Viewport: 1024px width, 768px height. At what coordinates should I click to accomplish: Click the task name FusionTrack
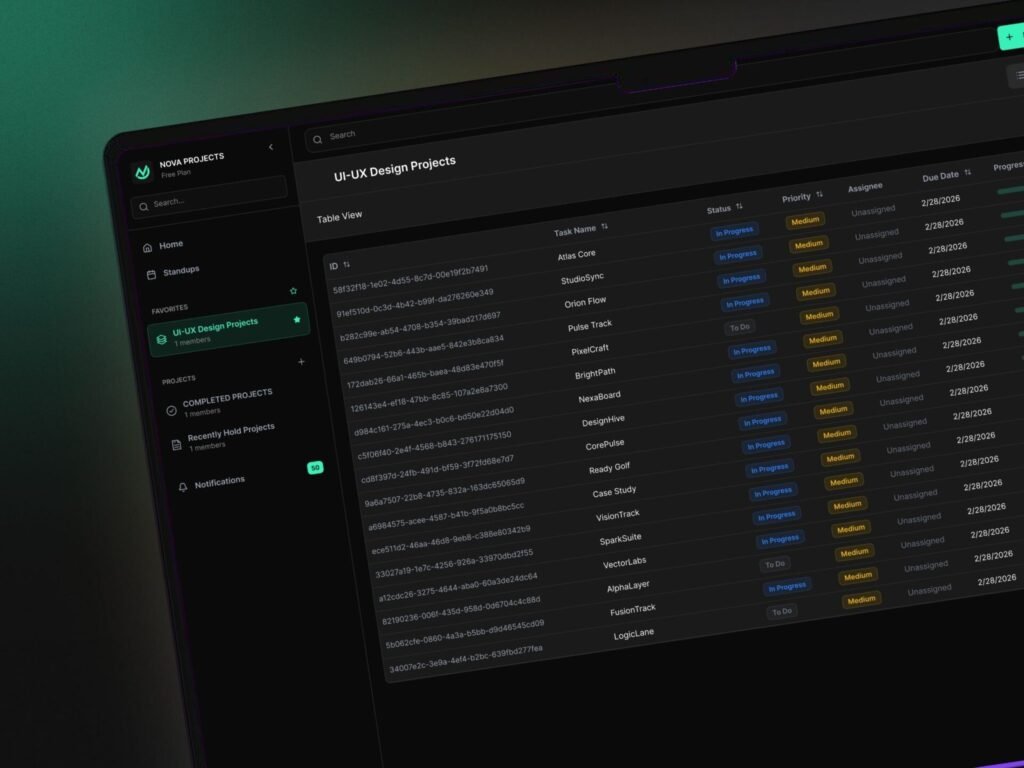pos(633,611)
